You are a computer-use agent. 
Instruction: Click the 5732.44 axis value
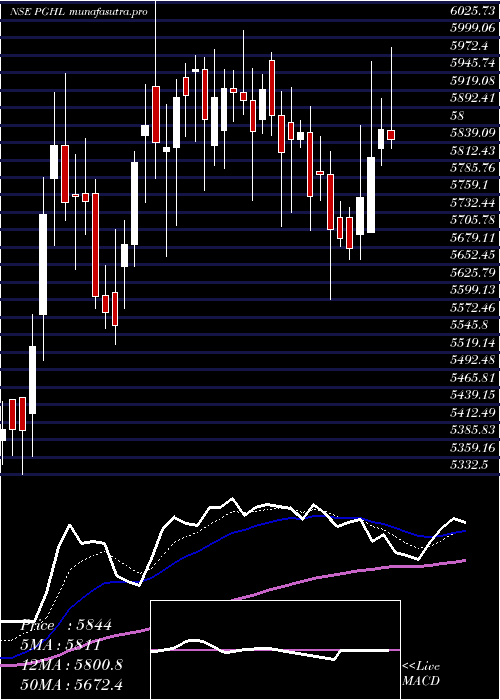click(x=472, y=203)
